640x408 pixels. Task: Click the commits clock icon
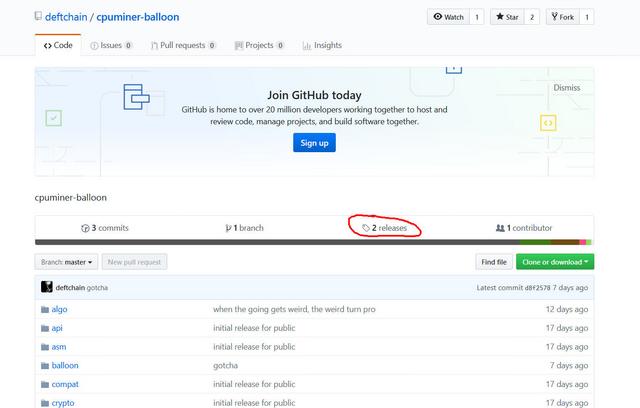coord(85,228)
